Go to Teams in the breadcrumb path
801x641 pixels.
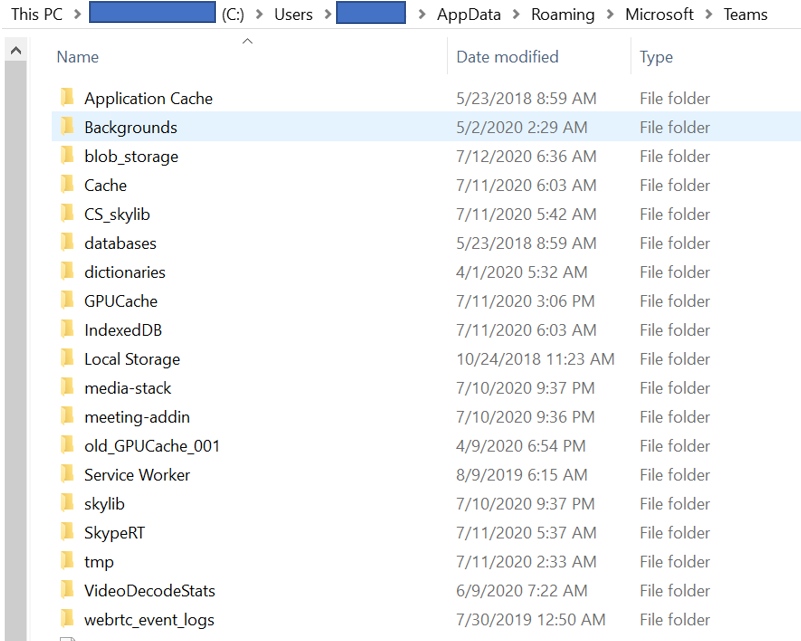pos(745,14)
